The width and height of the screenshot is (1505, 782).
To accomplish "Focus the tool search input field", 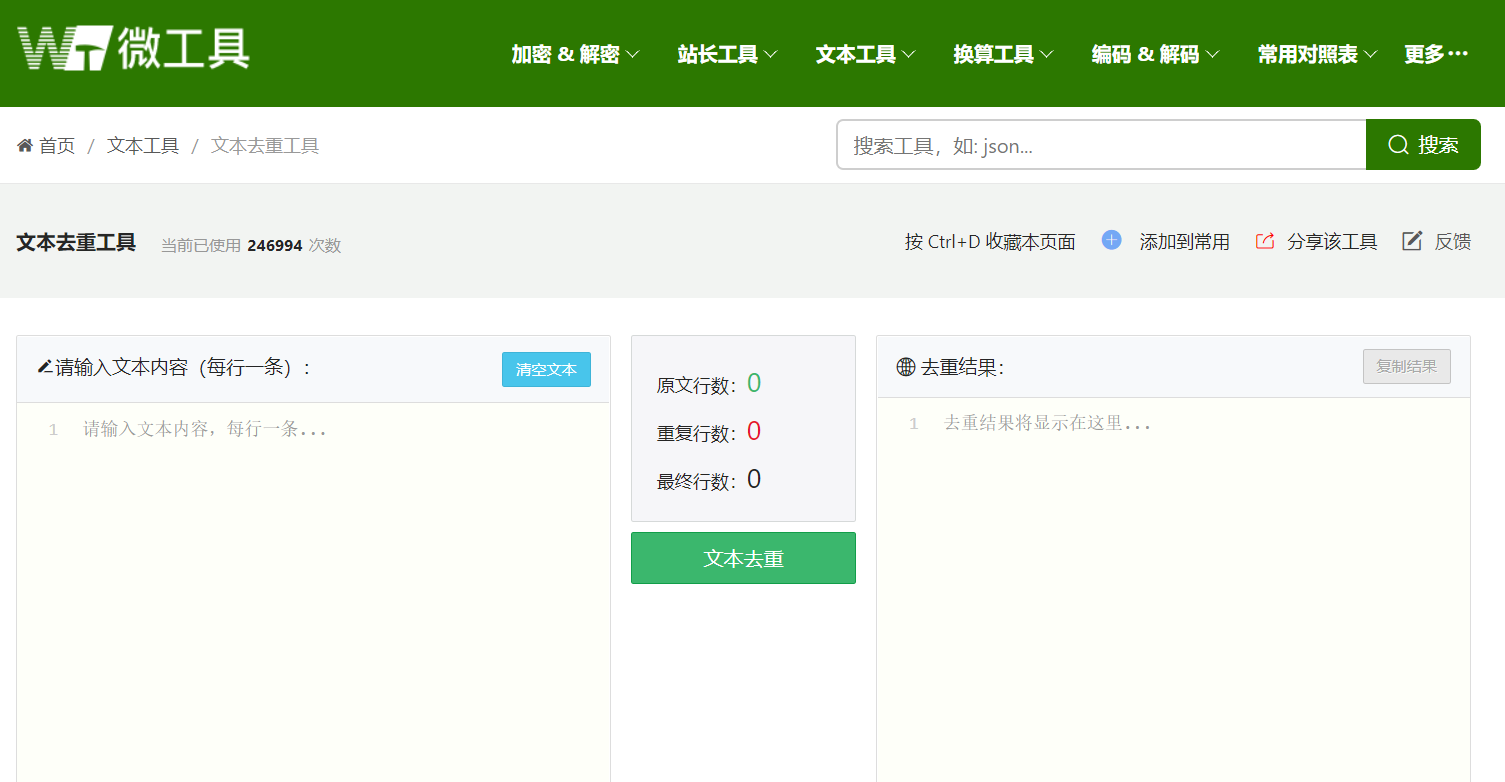I will pyautogui.click(x=1101, y=145).
